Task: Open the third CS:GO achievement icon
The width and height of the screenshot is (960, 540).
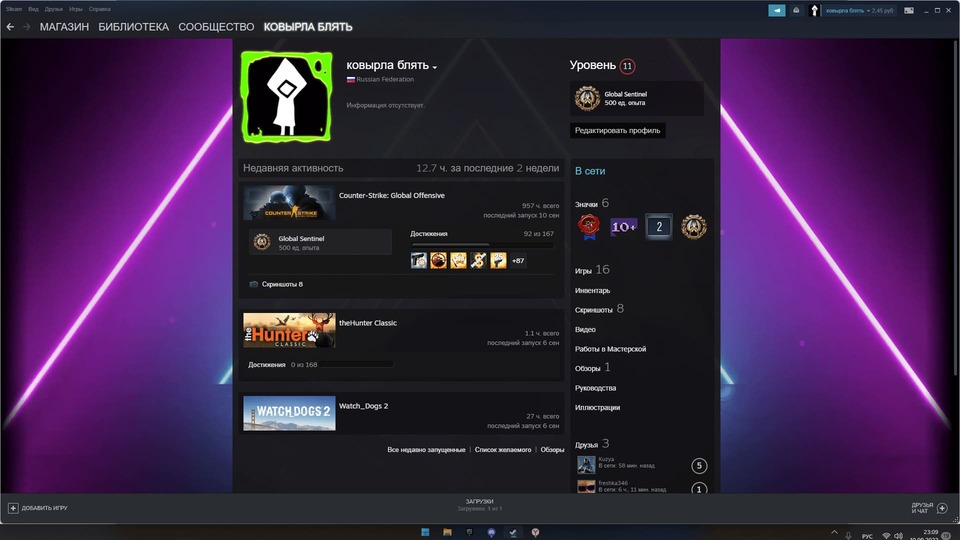Action: click(459, 260)
